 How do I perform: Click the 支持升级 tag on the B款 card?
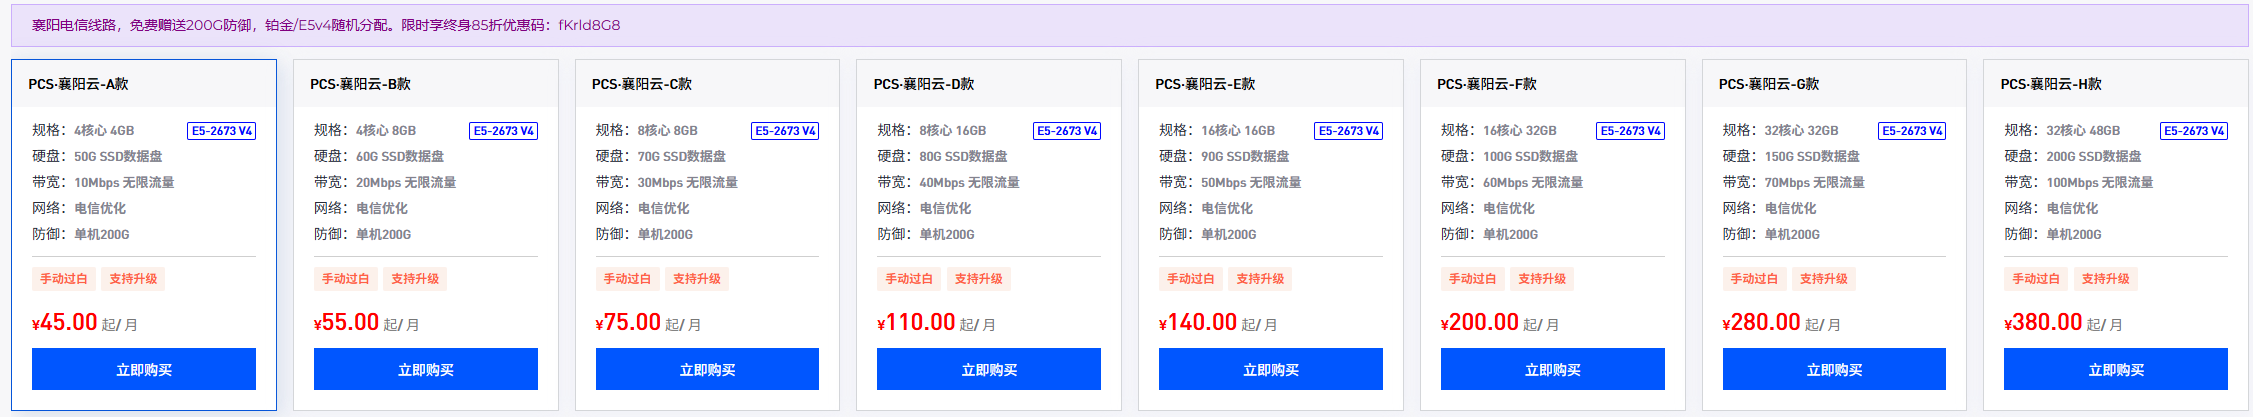point(415,279)
